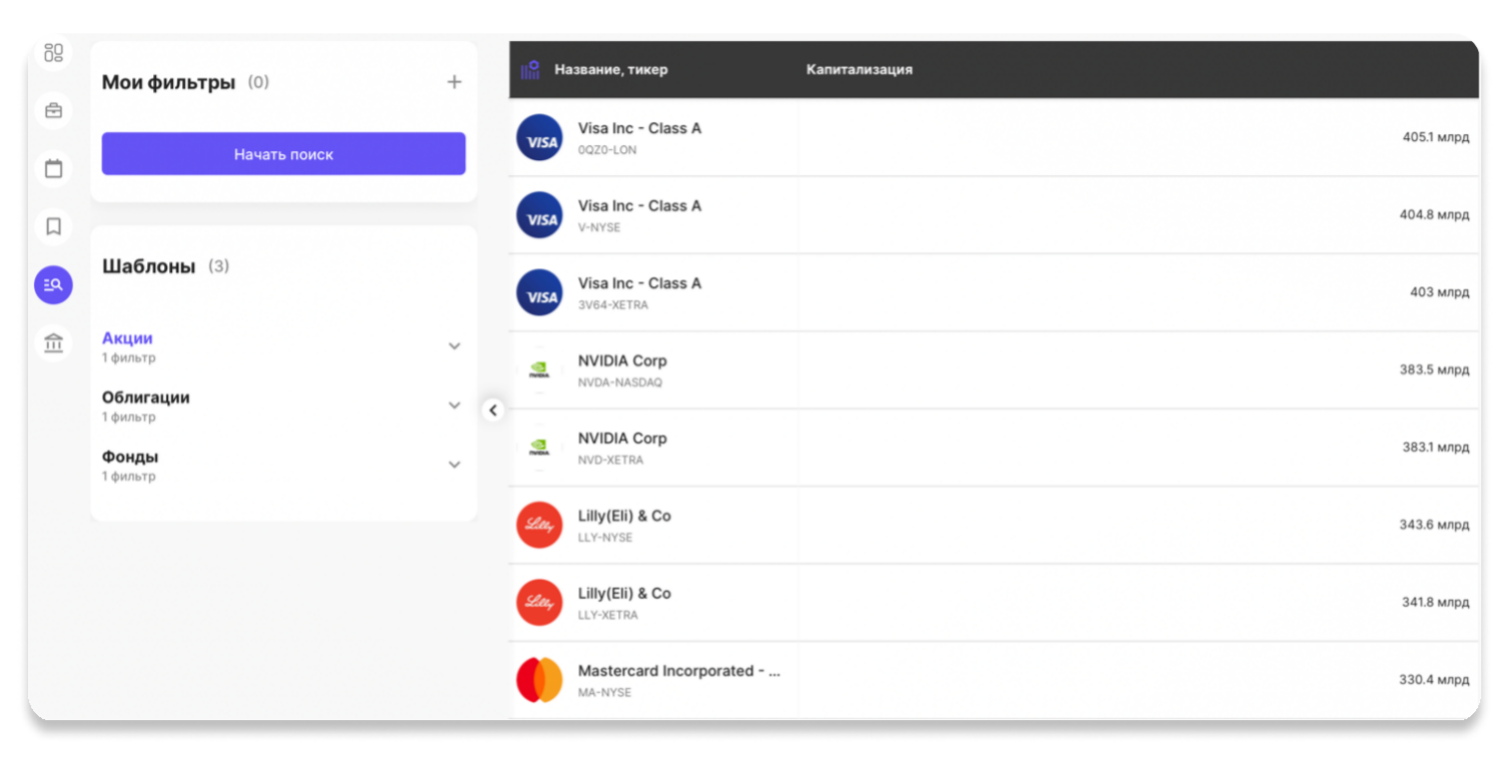Click the Visa logo for 0QZ0-LON
1511x774 pixels.
(540, 138)
